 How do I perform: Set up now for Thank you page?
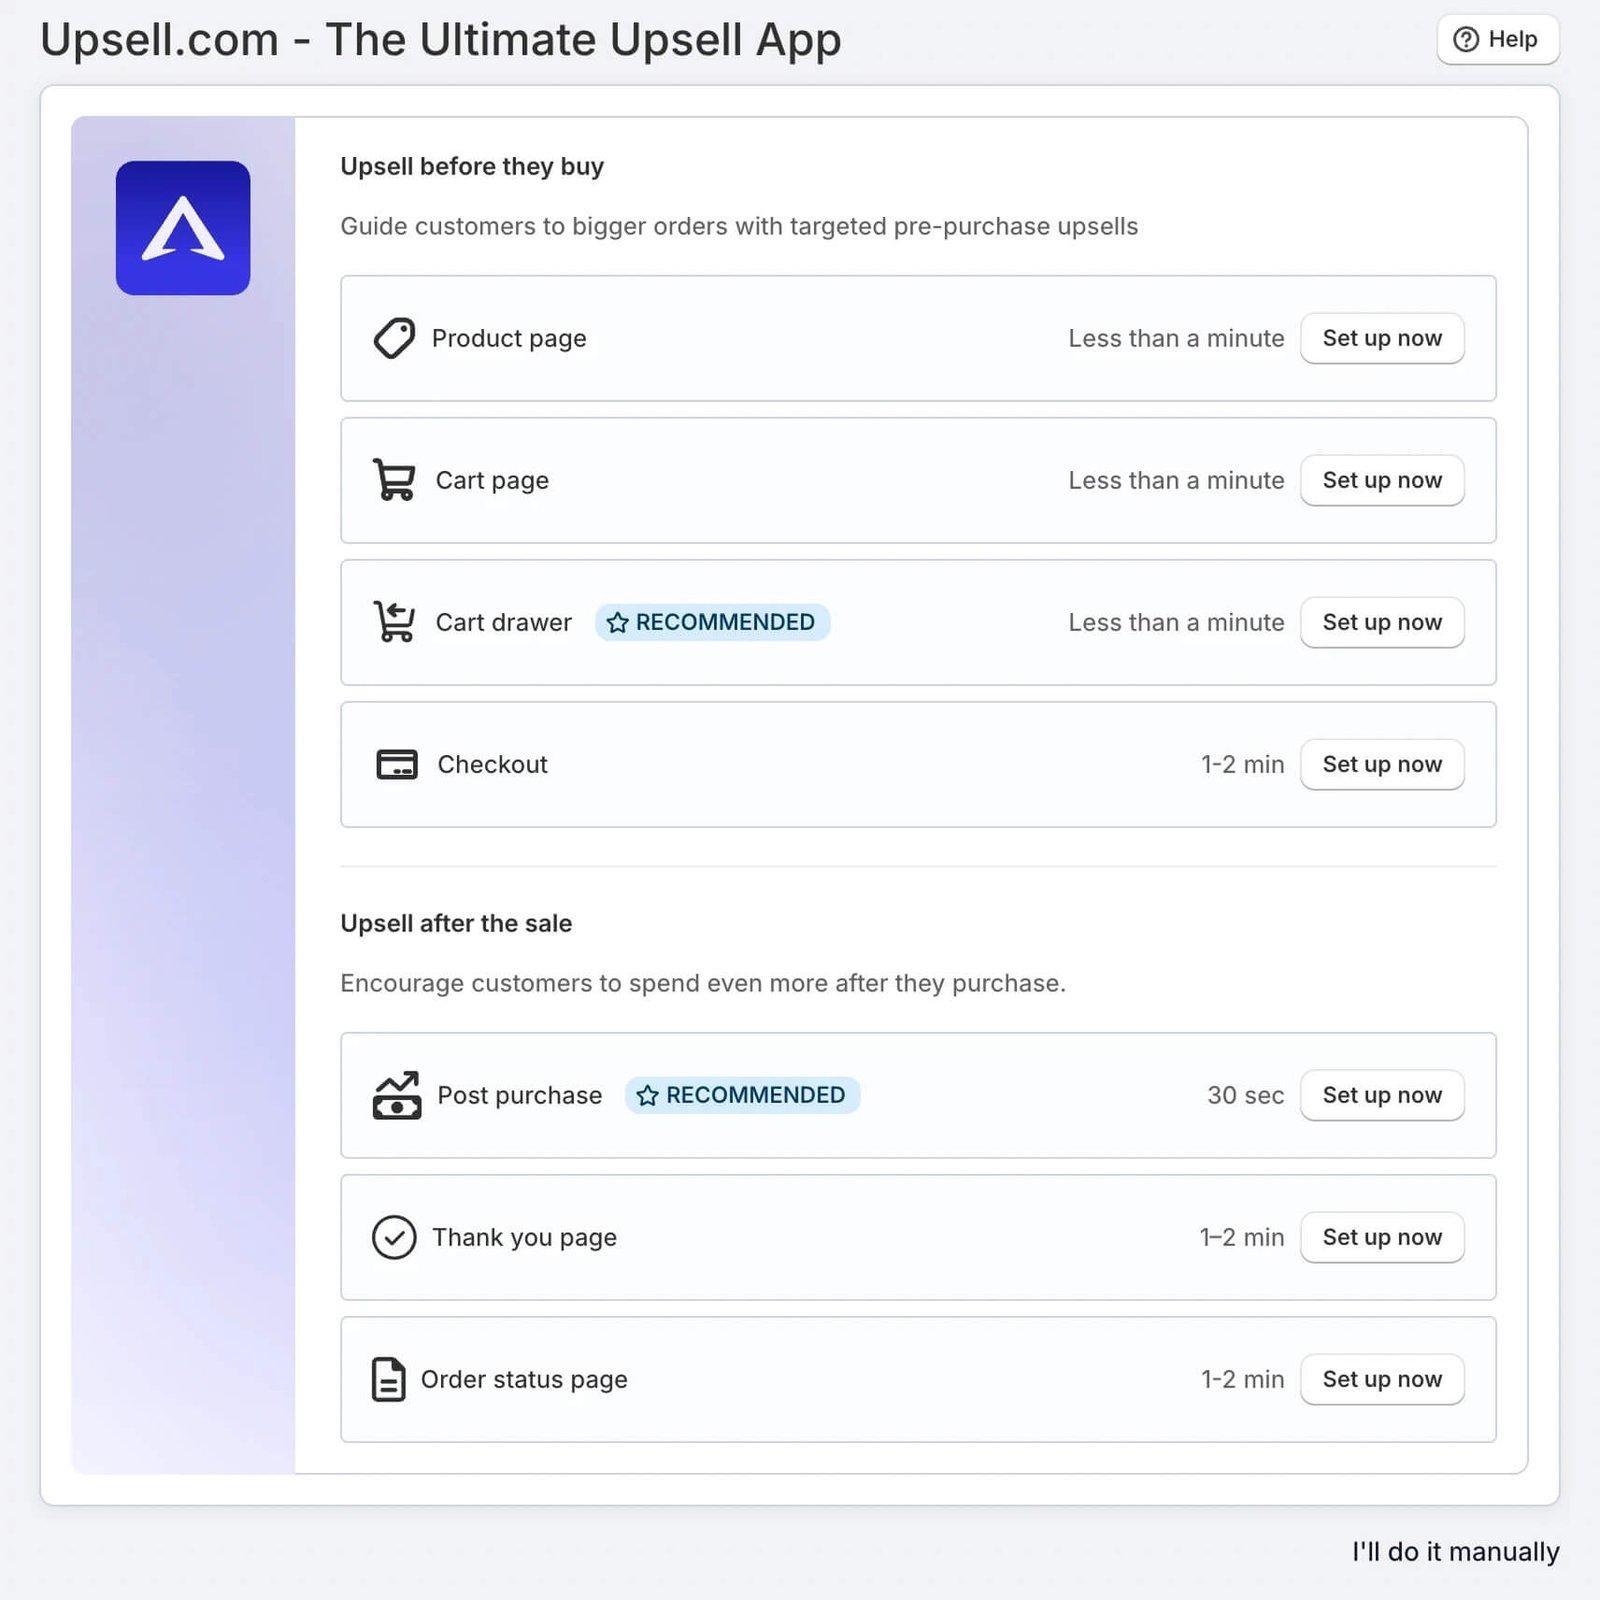click(x=1382, y=1237)
